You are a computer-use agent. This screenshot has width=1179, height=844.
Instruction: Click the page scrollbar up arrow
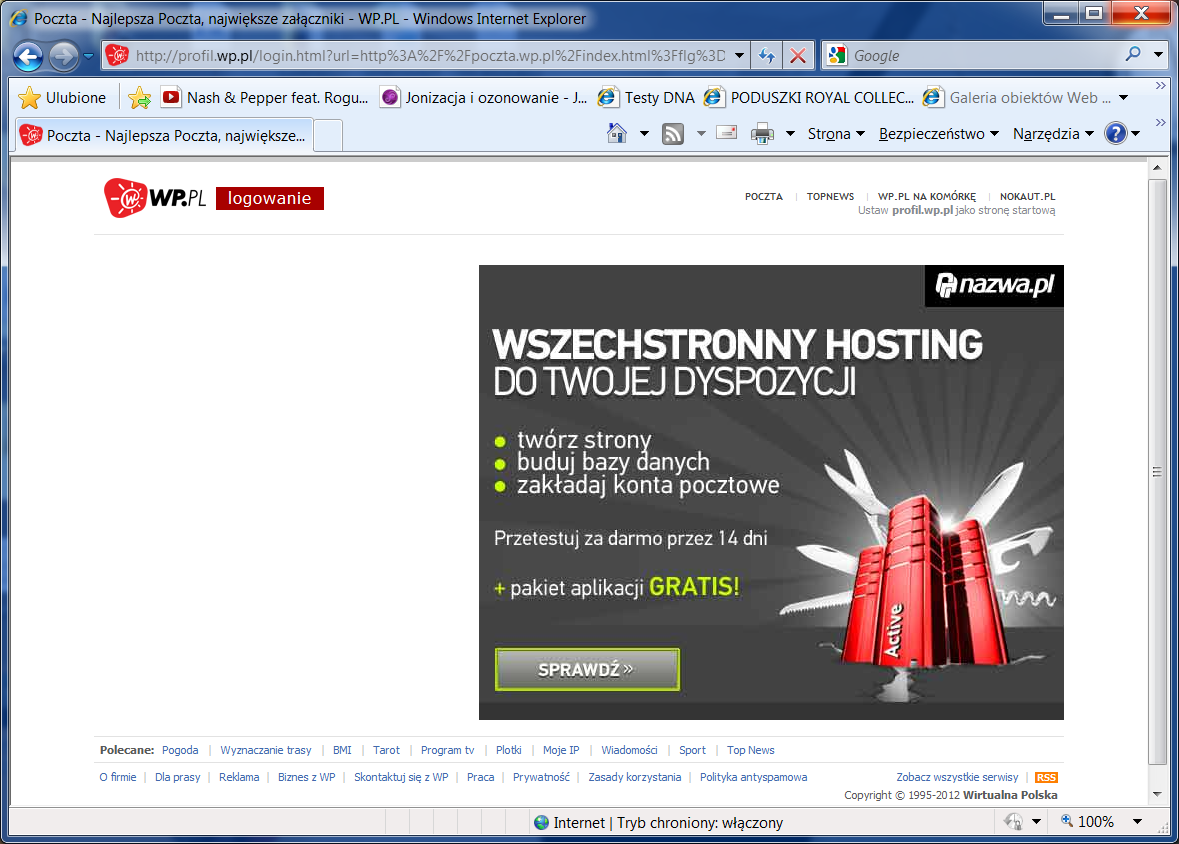[x=1157, y=167]
